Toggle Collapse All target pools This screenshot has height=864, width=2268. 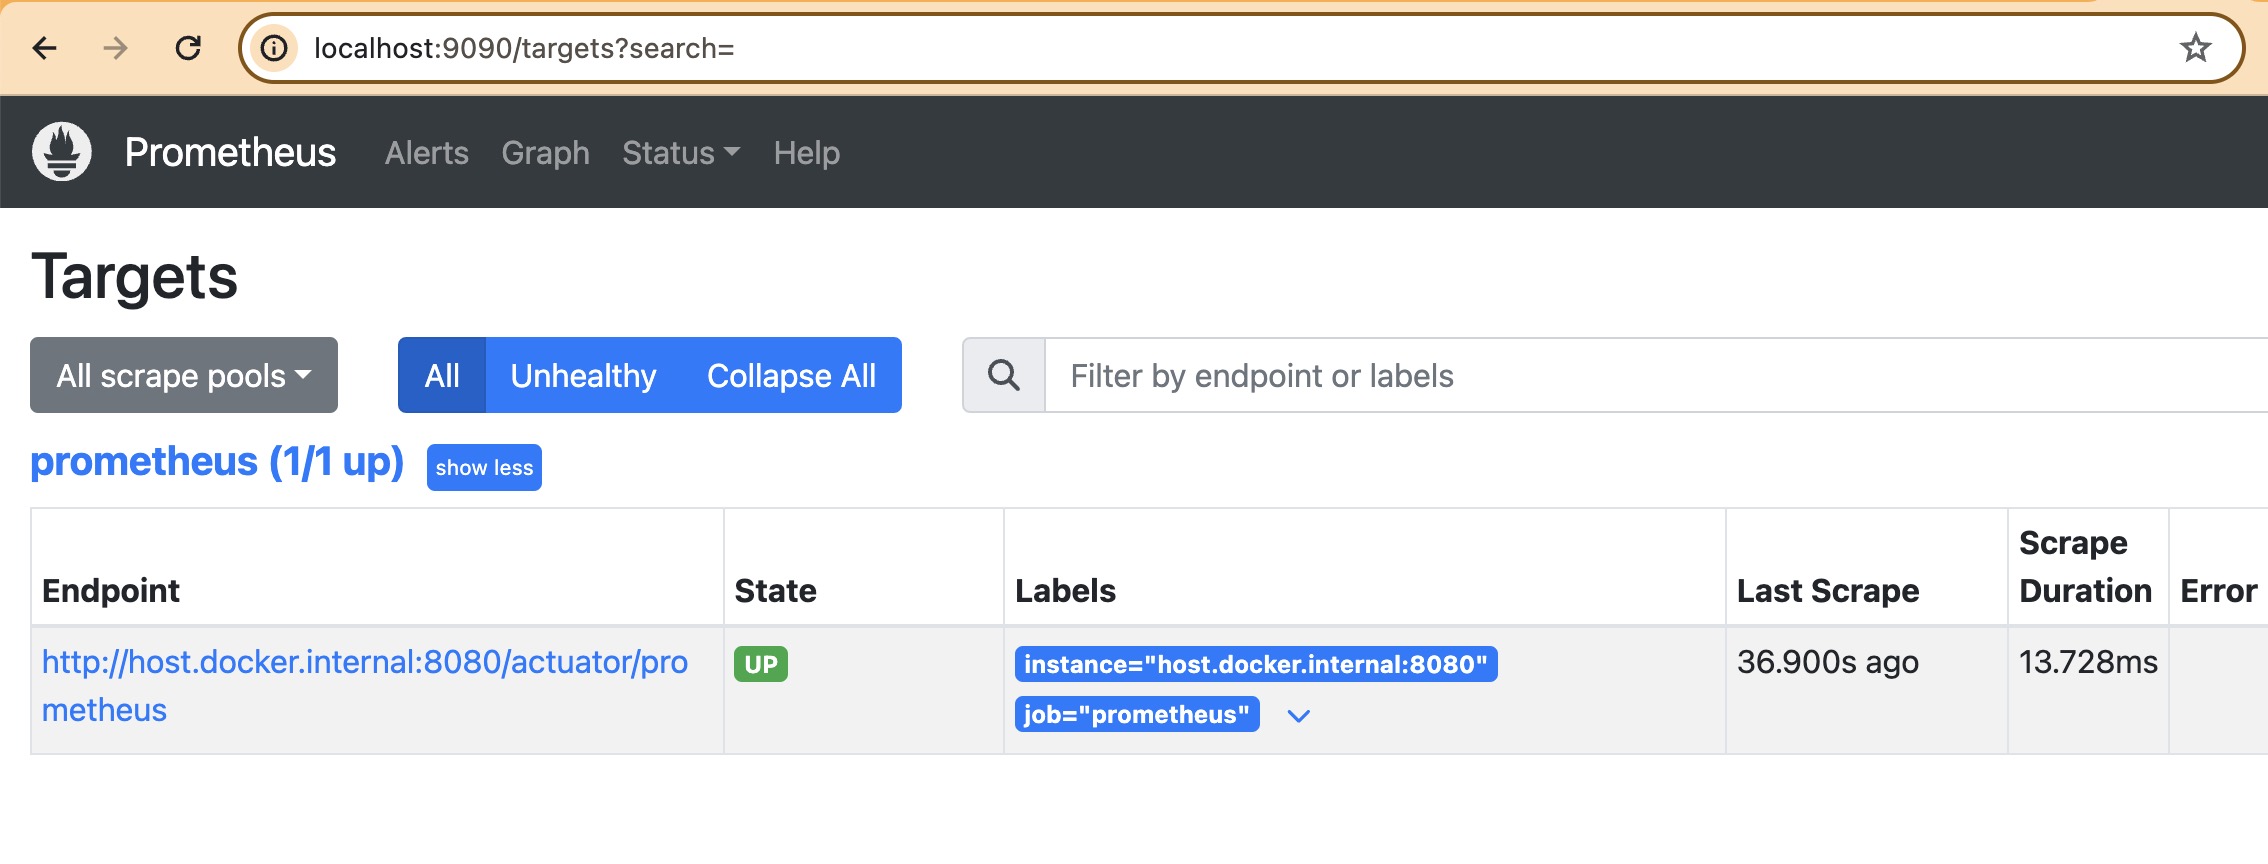click(791, 376)
